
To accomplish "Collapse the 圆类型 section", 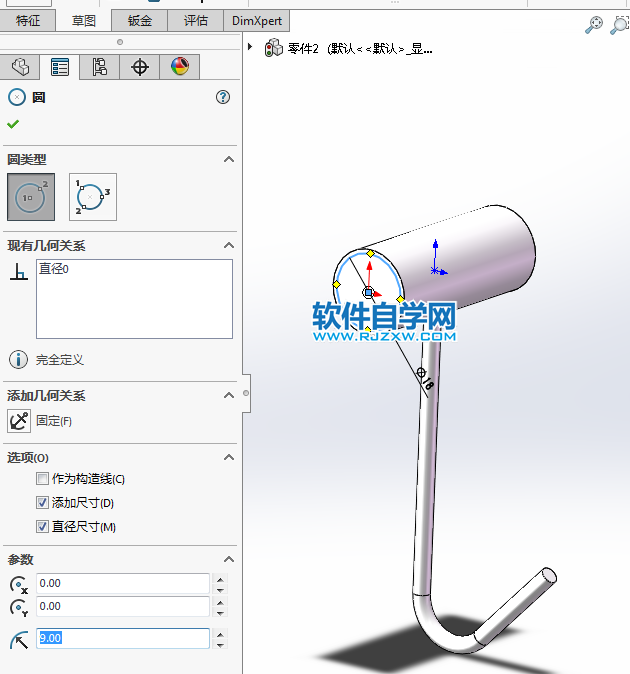I will (x=229, y=159).
